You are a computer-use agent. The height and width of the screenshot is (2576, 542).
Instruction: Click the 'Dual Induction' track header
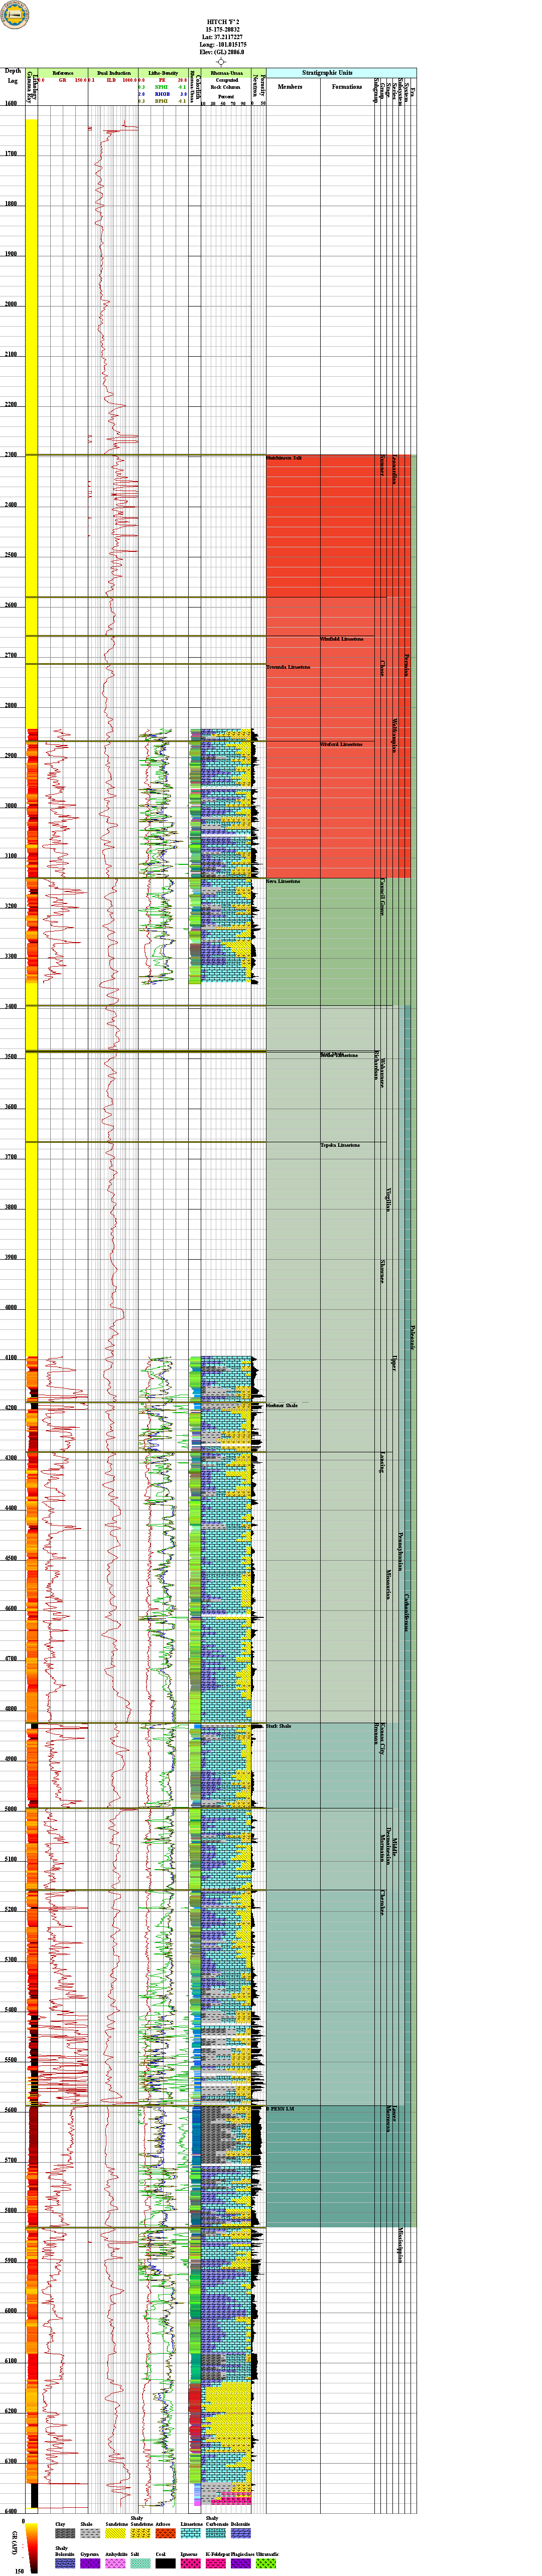pos(114,73)
